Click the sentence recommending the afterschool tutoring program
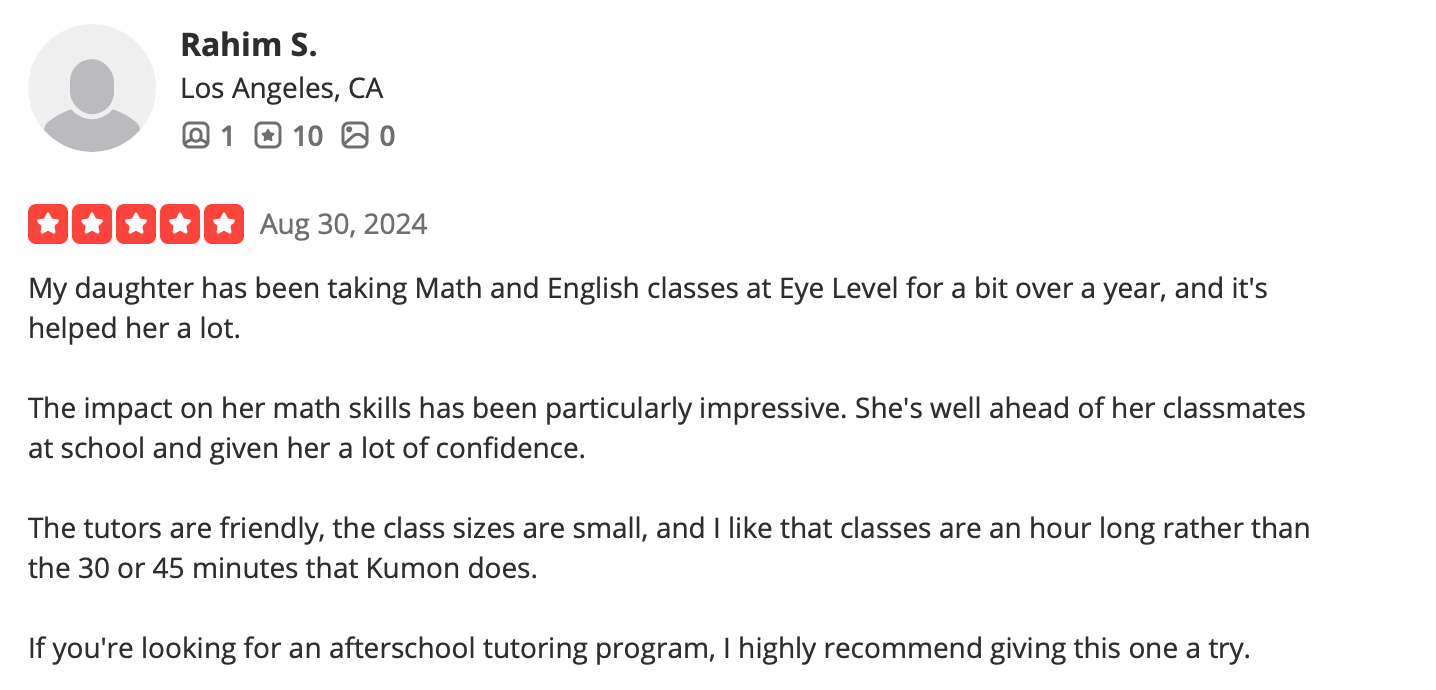The image size is (1436, 690). pyautogui.click(x=639, y=649)
